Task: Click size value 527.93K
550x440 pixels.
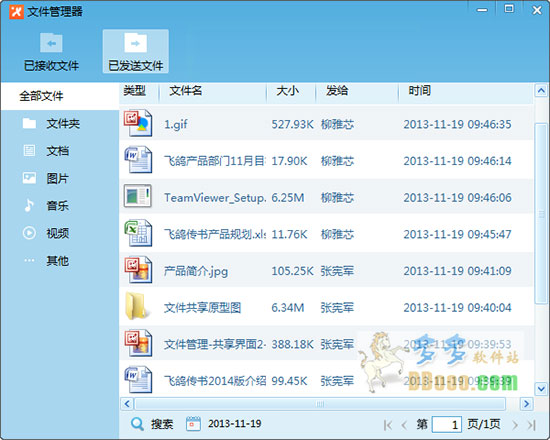Action: tap(293, 124)
